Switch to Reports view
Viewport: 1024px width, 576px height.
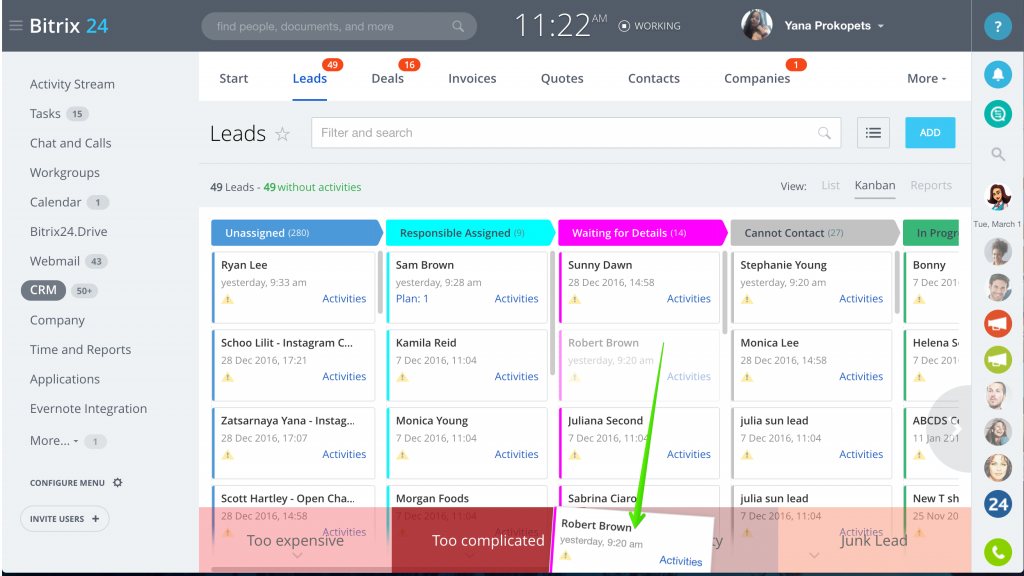pyautogui.click(x=931, y=185)
